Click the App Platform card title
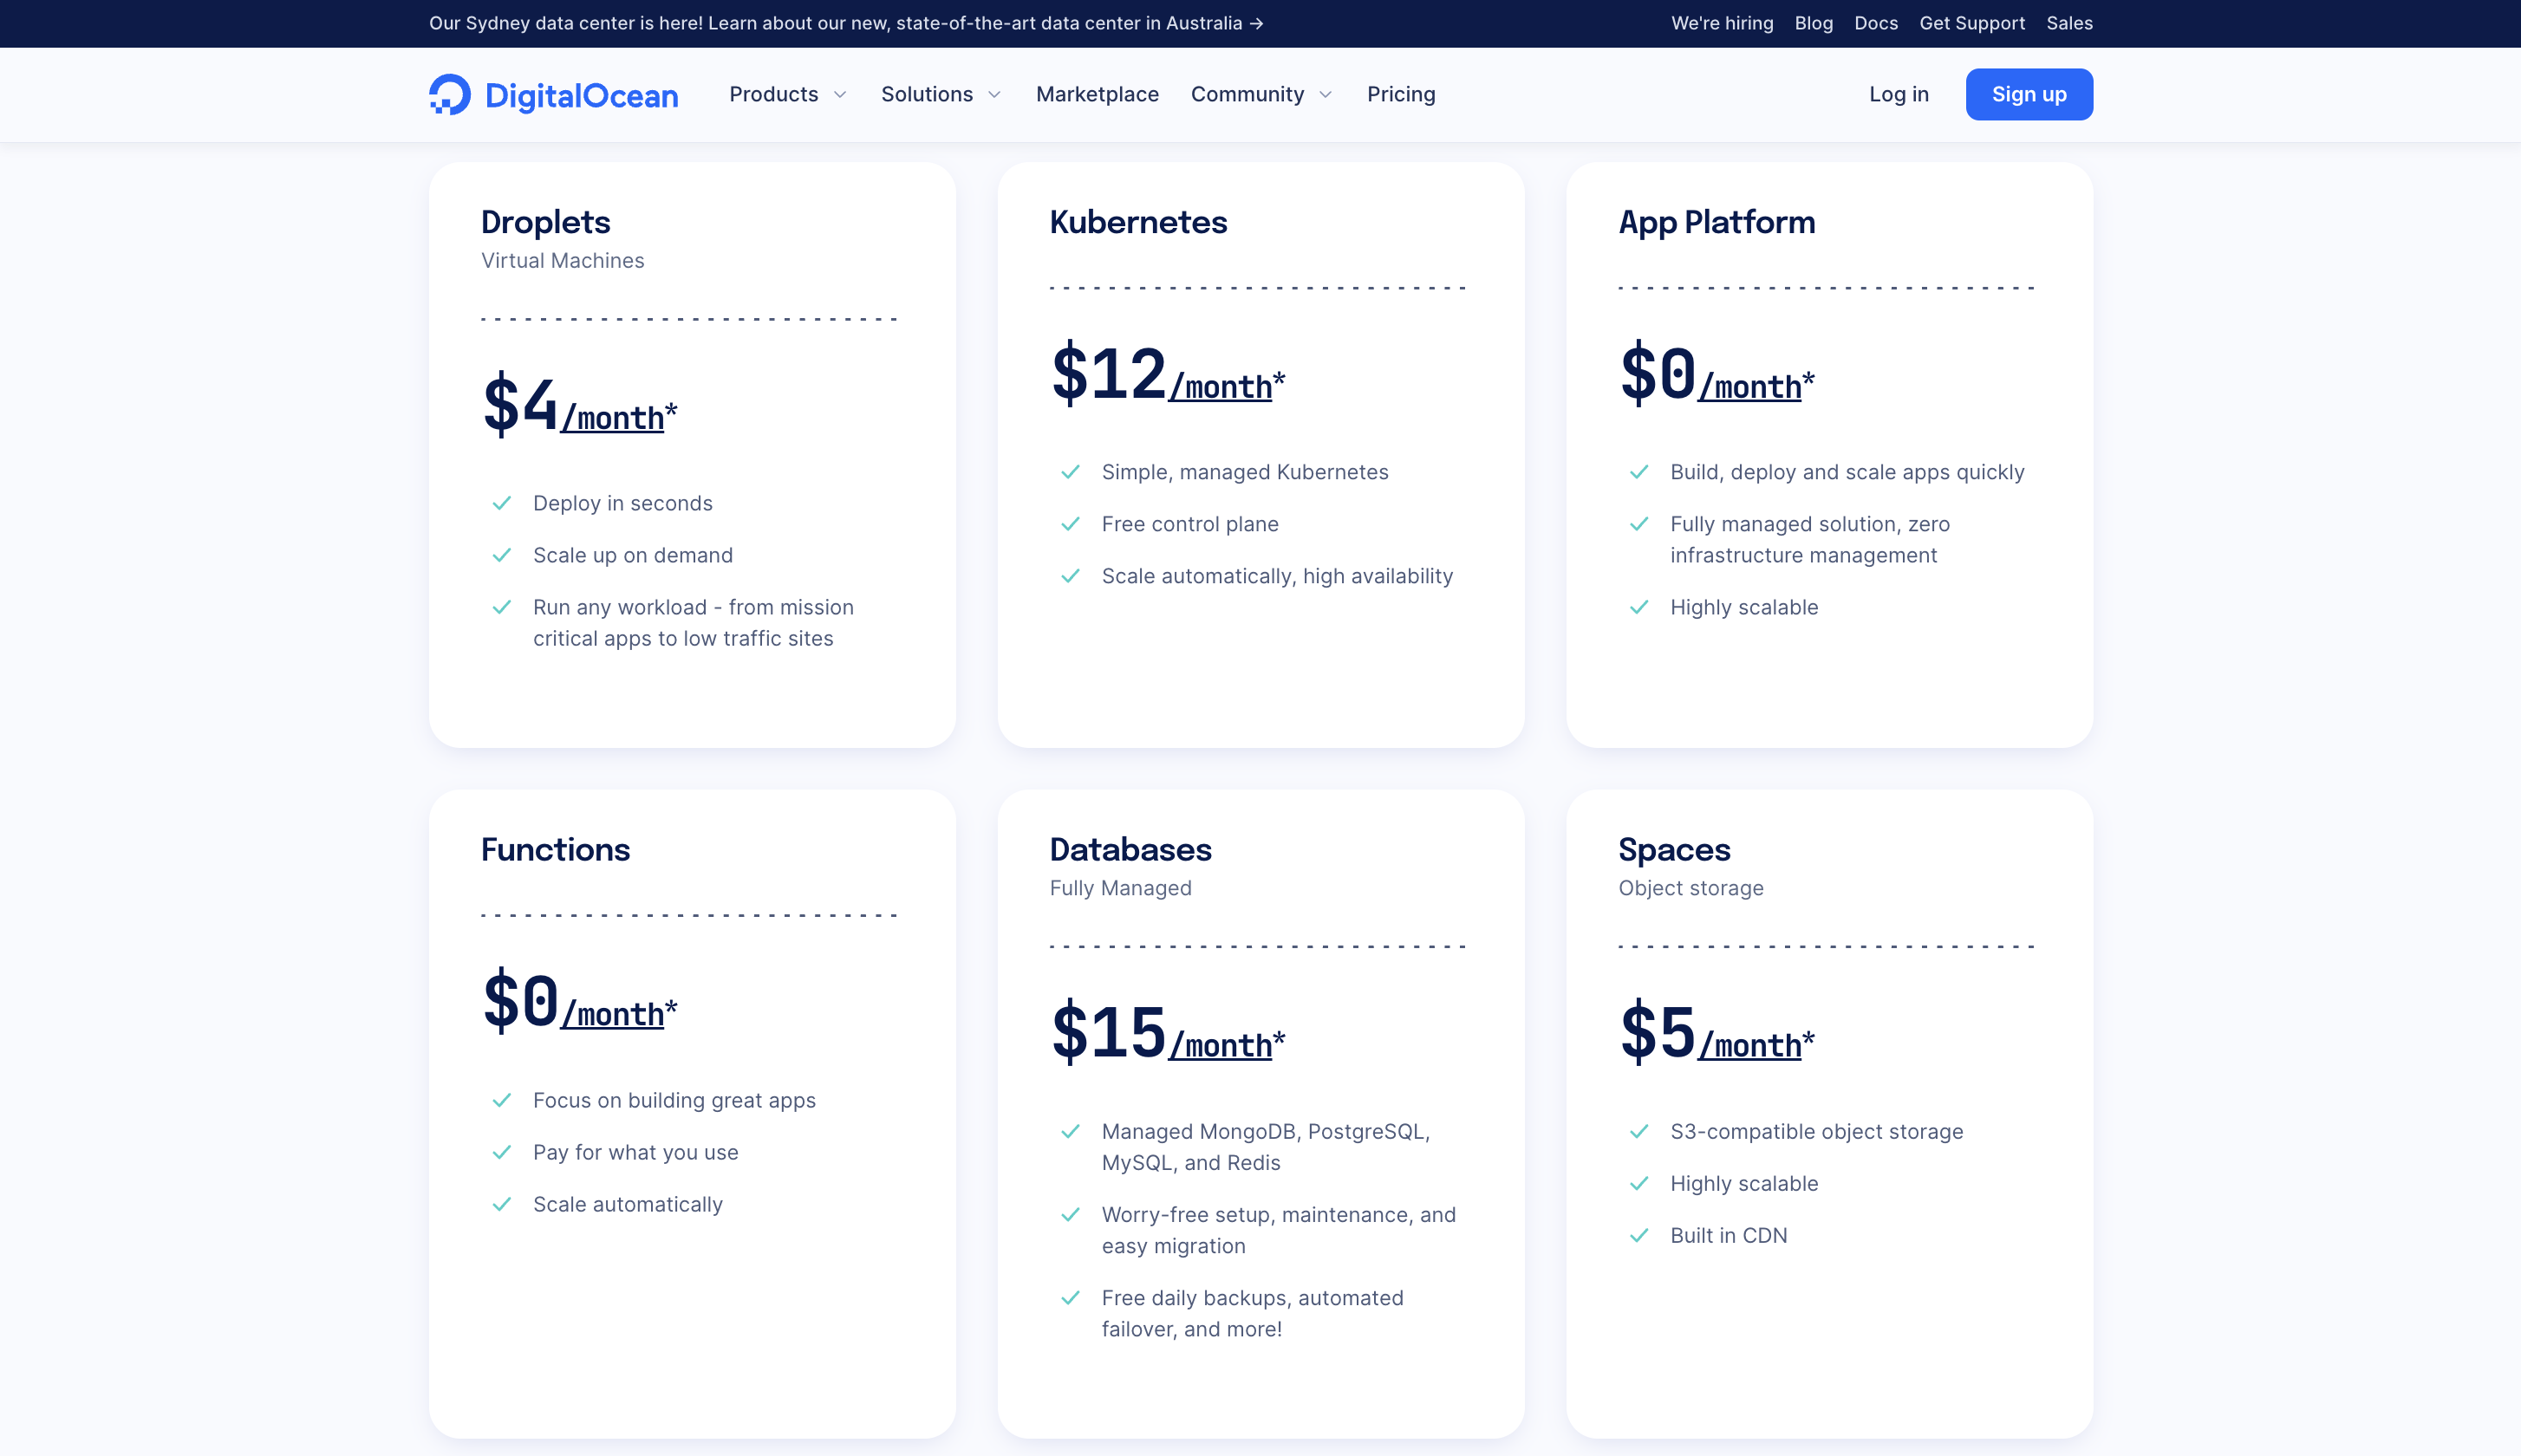This screenshot has height=1456, width=2521. pos(1716,222)
